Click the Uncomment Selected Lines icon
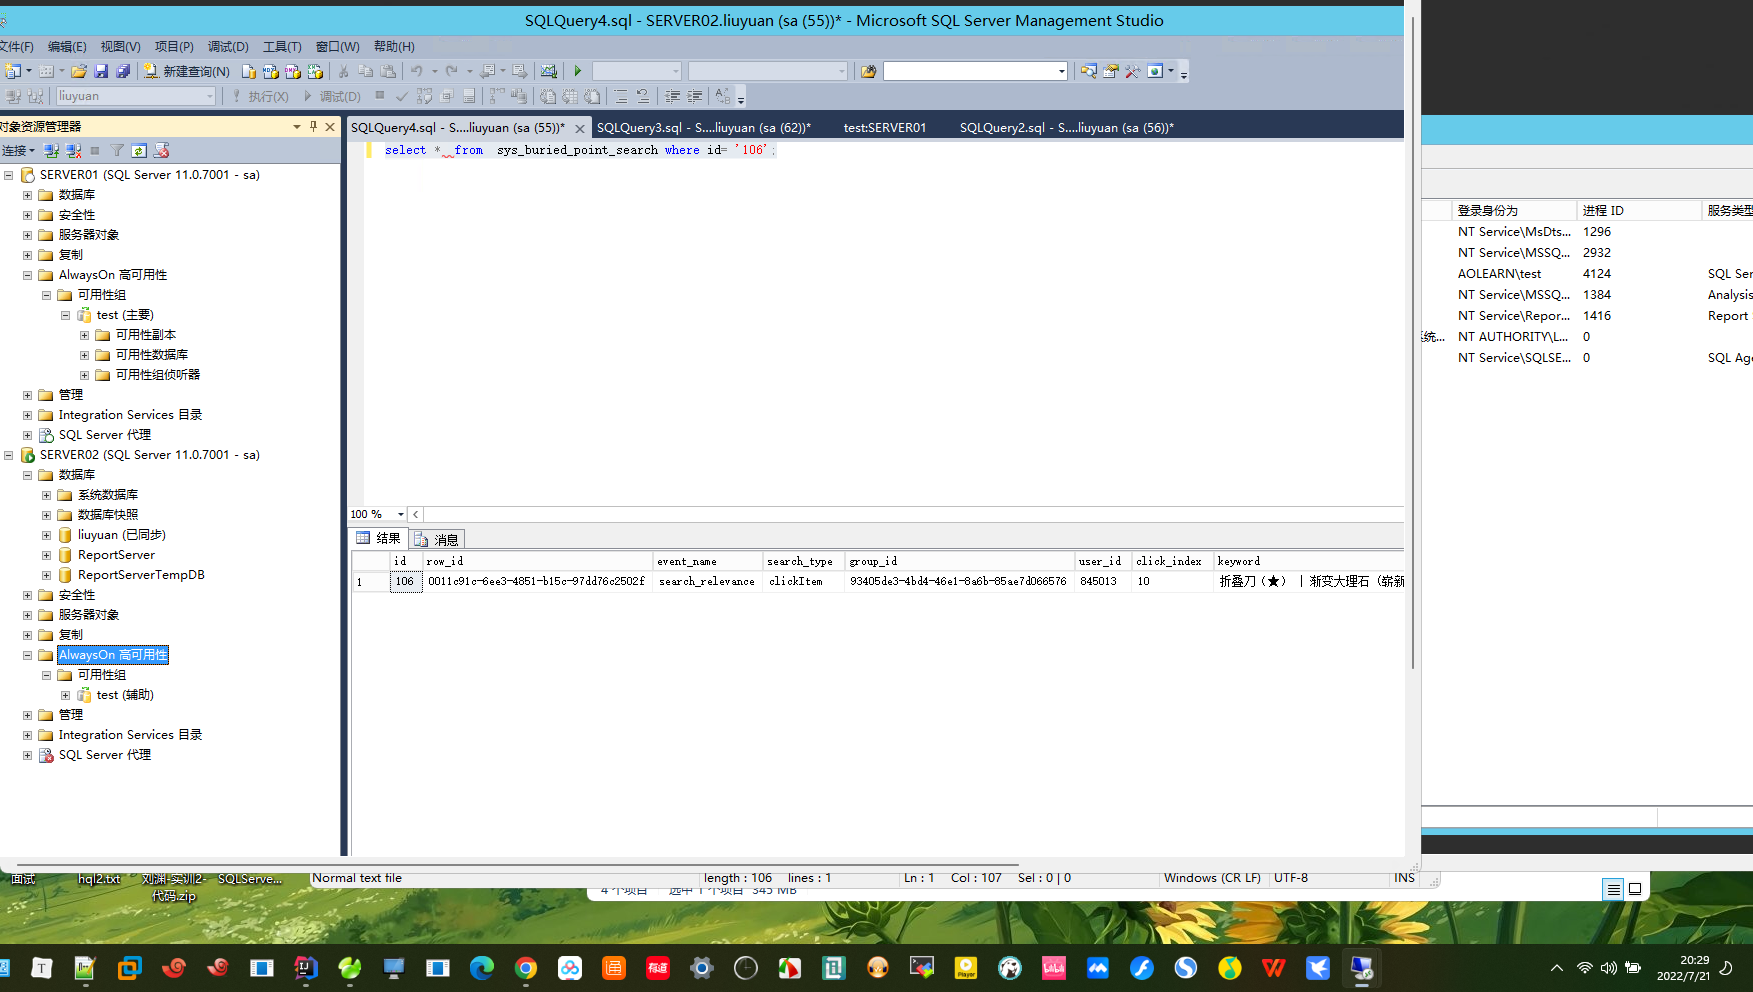Viewport: 1753px width, 992px height. [x=643, y=96]
